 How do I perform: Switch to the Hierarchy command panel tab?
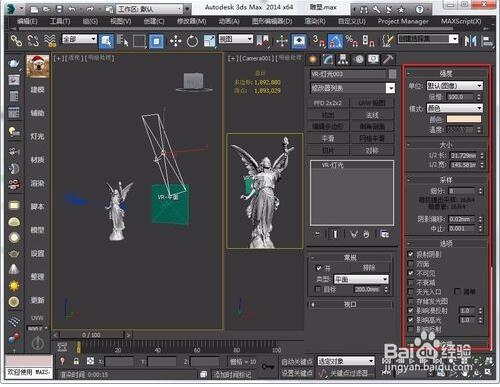pos(343,59)
